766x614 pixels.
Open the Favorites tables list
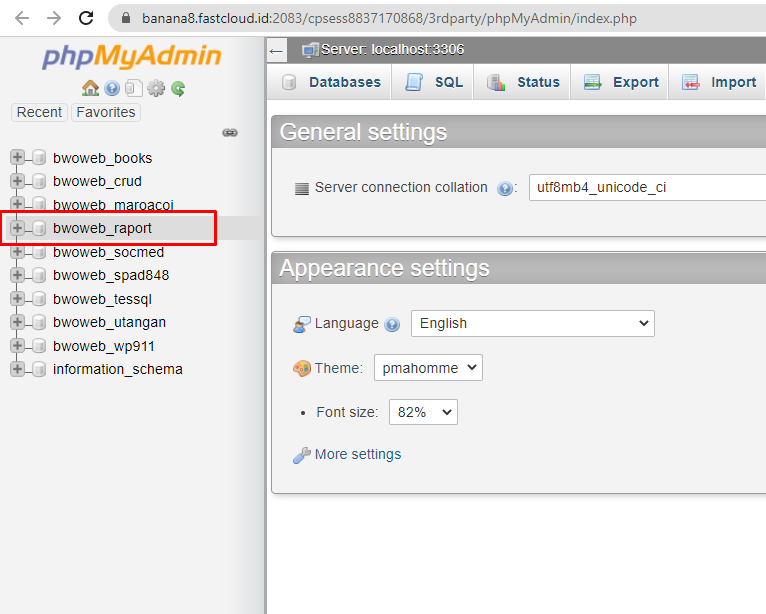[106, 112]
